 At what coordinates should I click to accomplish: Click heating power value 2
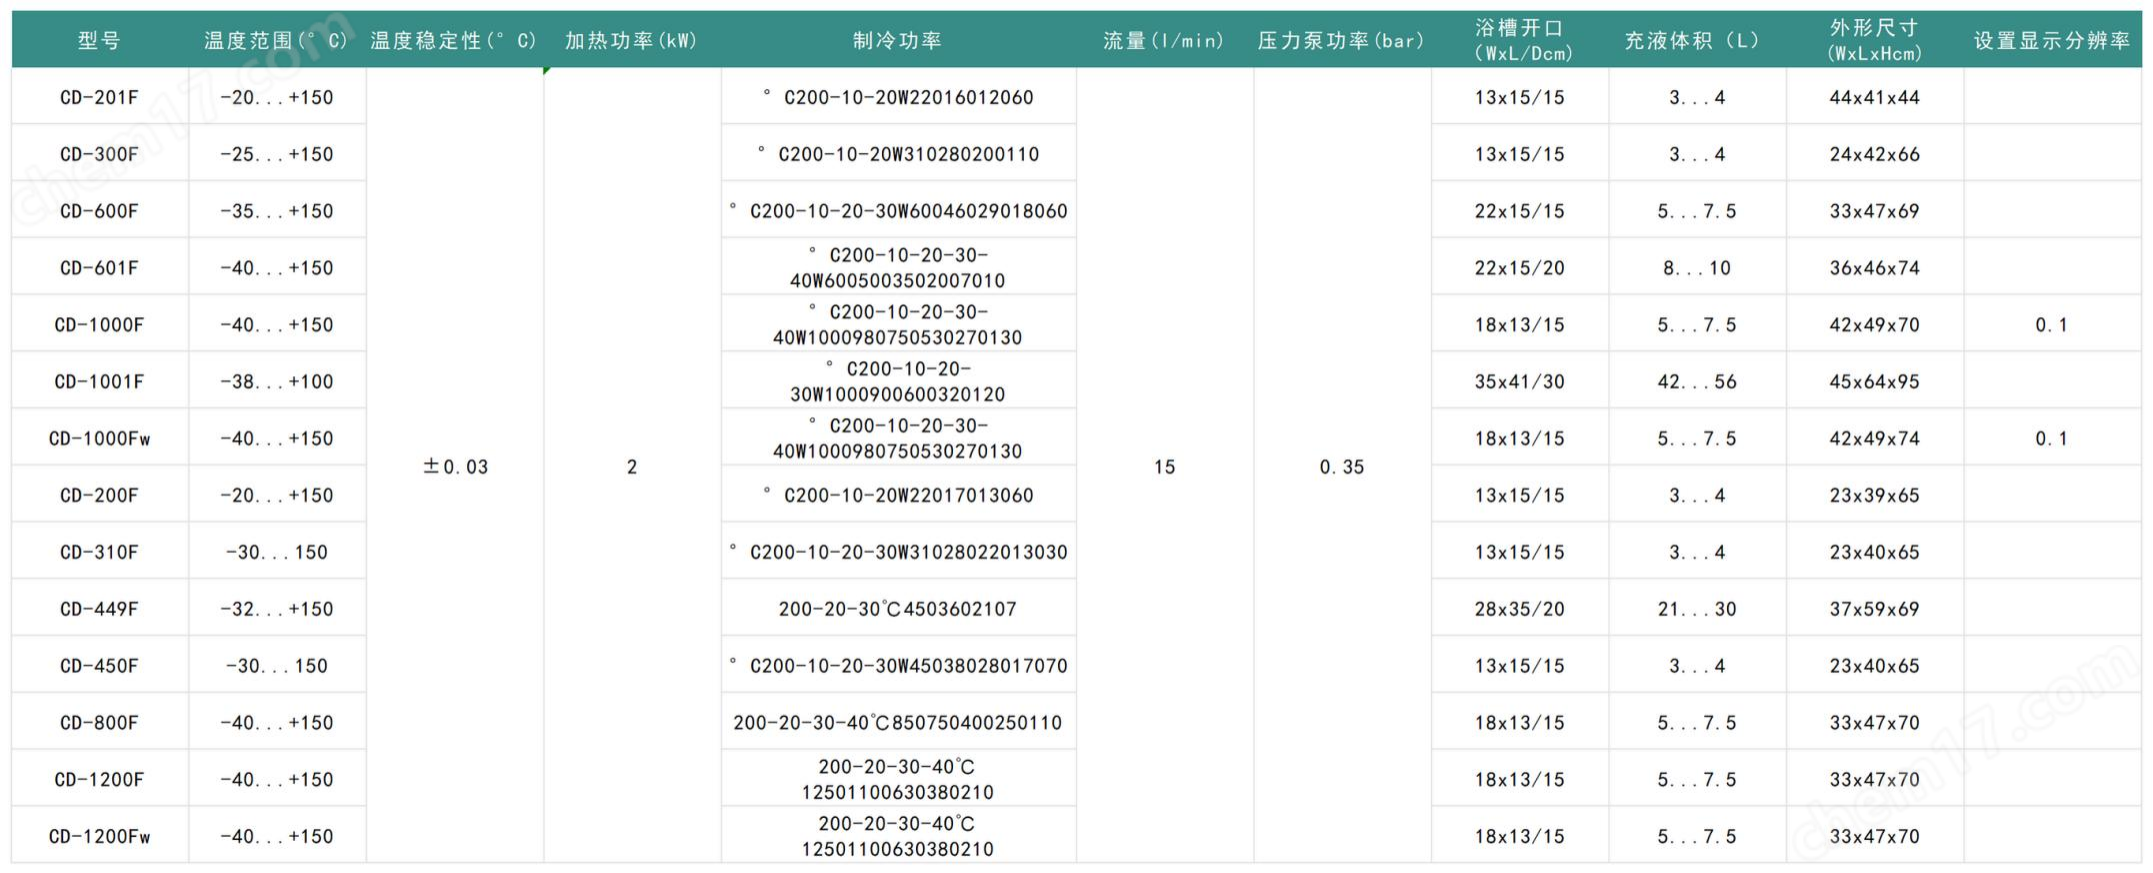point(632,467)
